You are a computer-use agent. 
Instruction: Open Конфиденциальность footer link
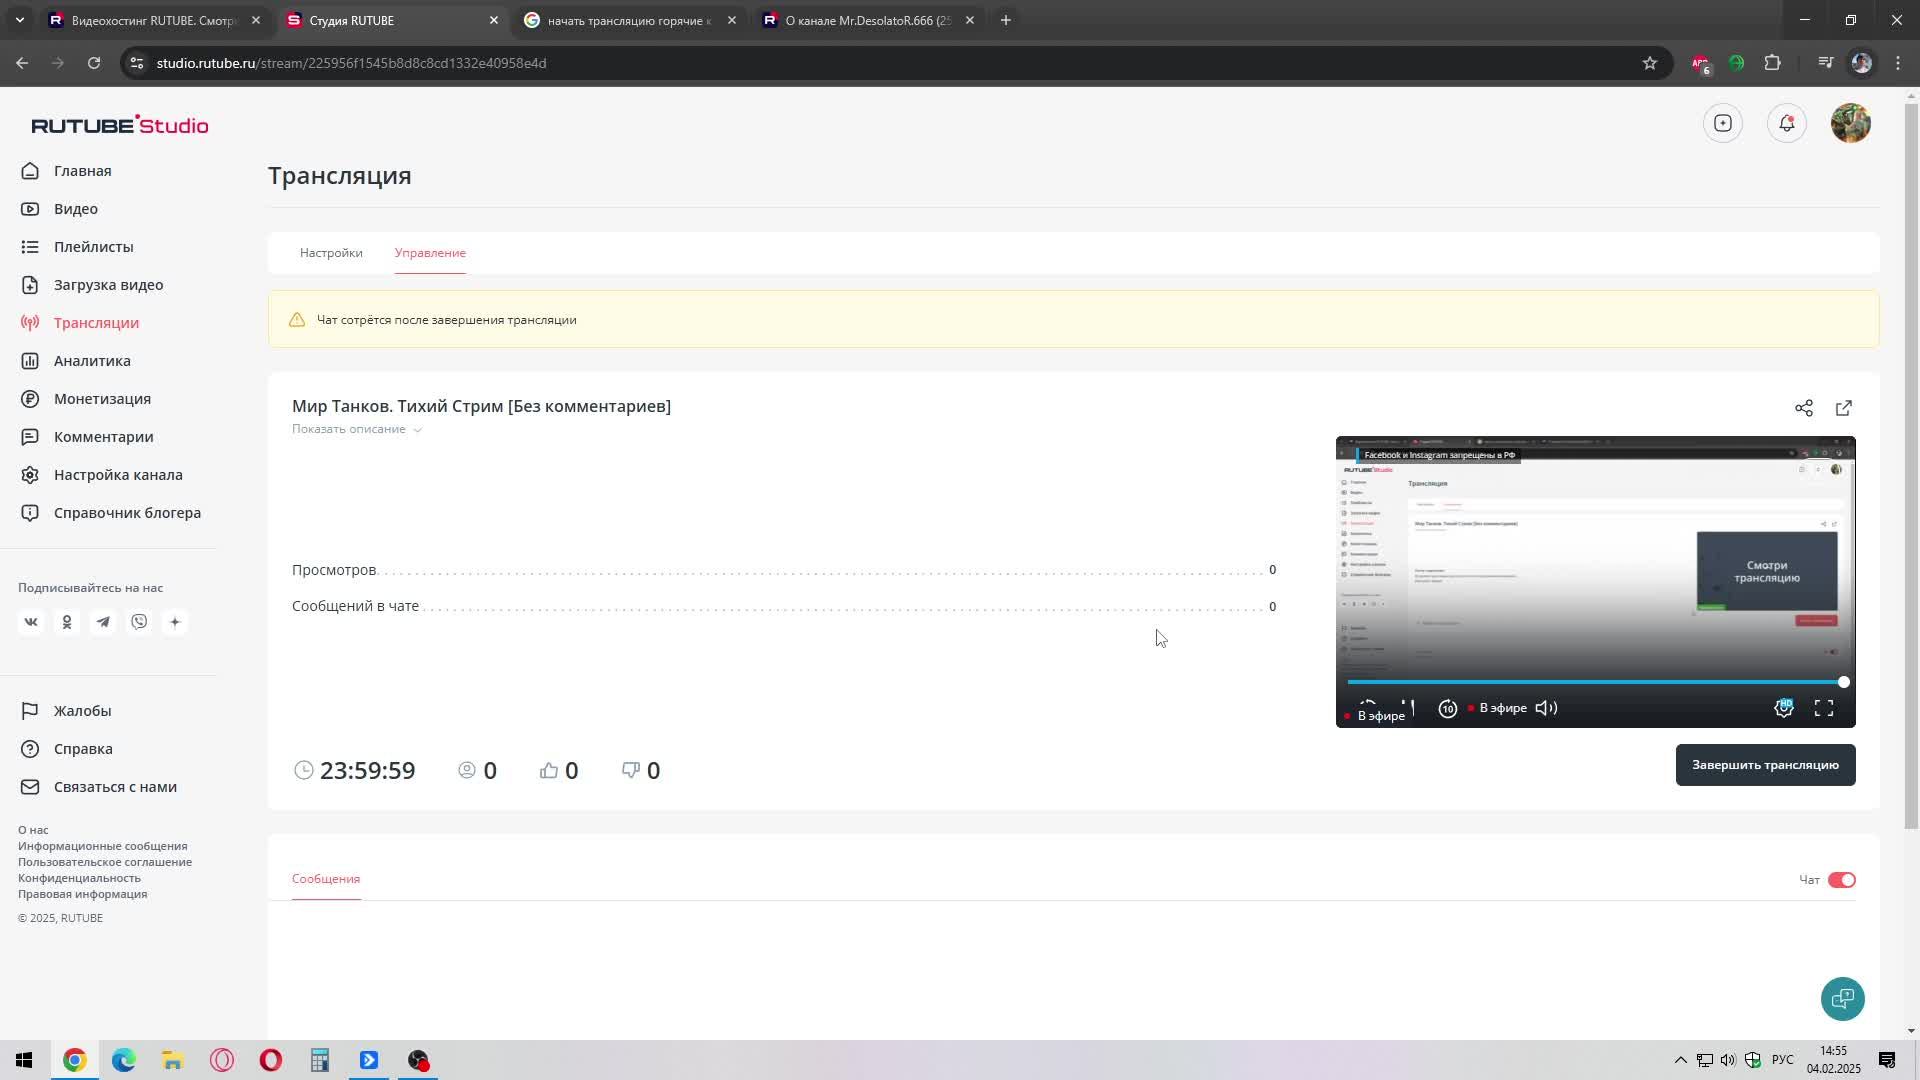click(x=79, y=878)
